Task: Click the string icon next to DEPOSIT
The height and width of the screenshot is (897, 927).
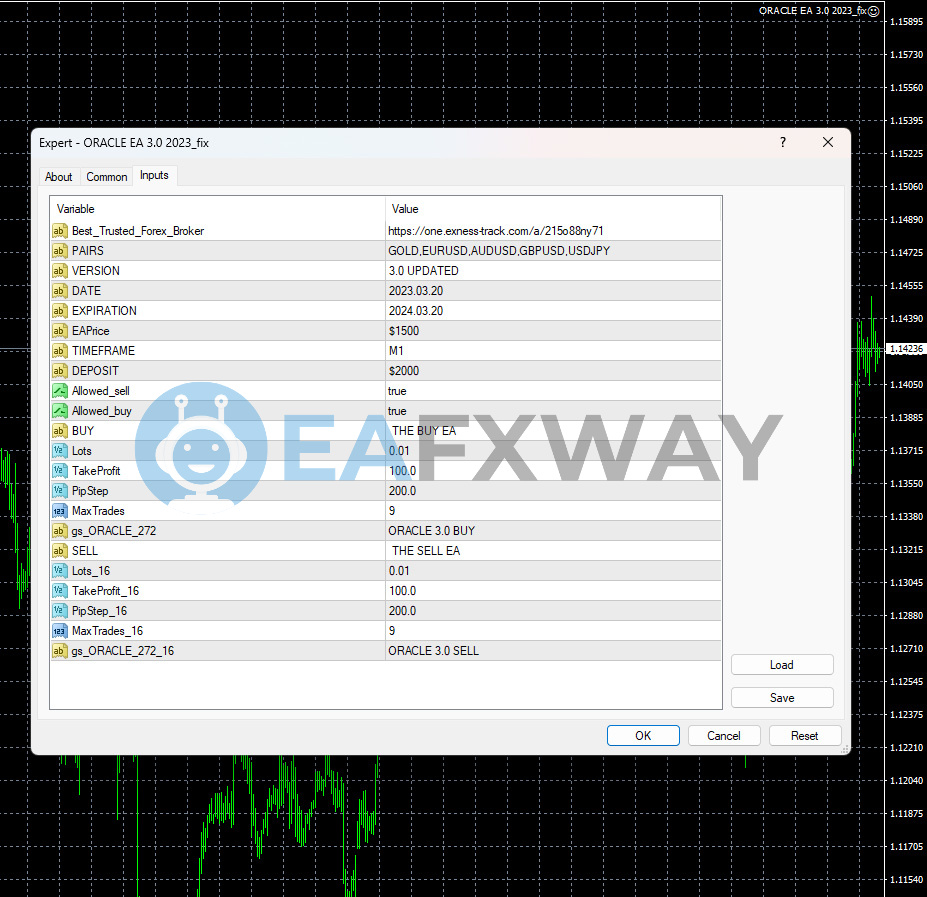Action: coord(60,371)
